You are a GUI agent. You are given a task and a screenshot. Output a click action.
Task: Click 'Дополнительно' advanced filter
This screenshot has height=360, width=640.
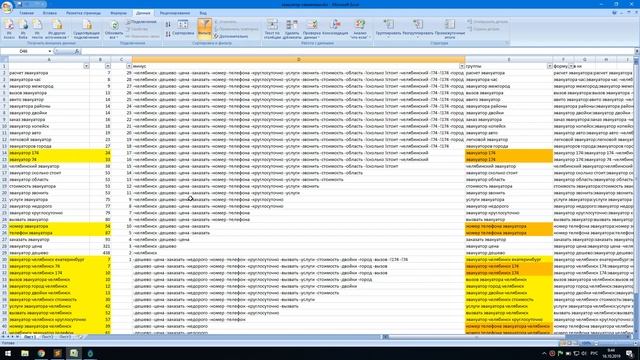click(x=231, y=36)
